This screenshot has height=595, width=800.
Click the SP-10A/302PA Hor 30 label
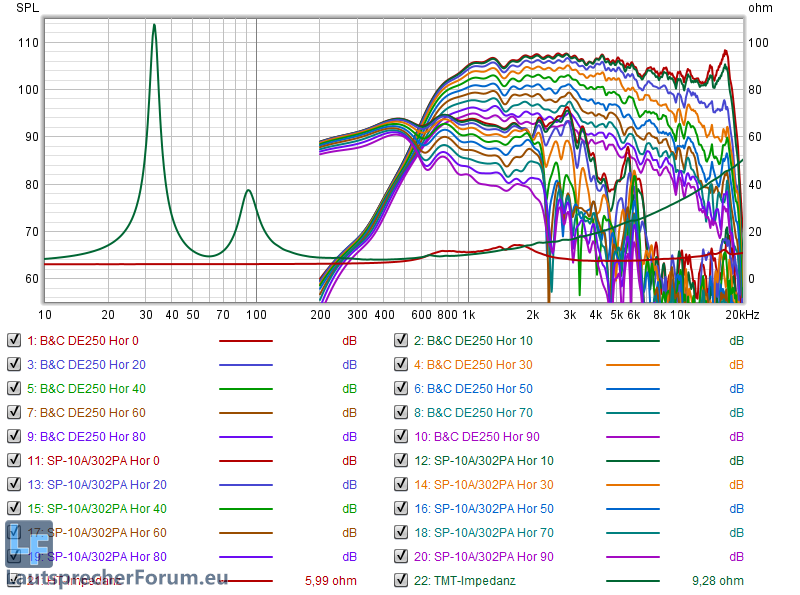483,485
